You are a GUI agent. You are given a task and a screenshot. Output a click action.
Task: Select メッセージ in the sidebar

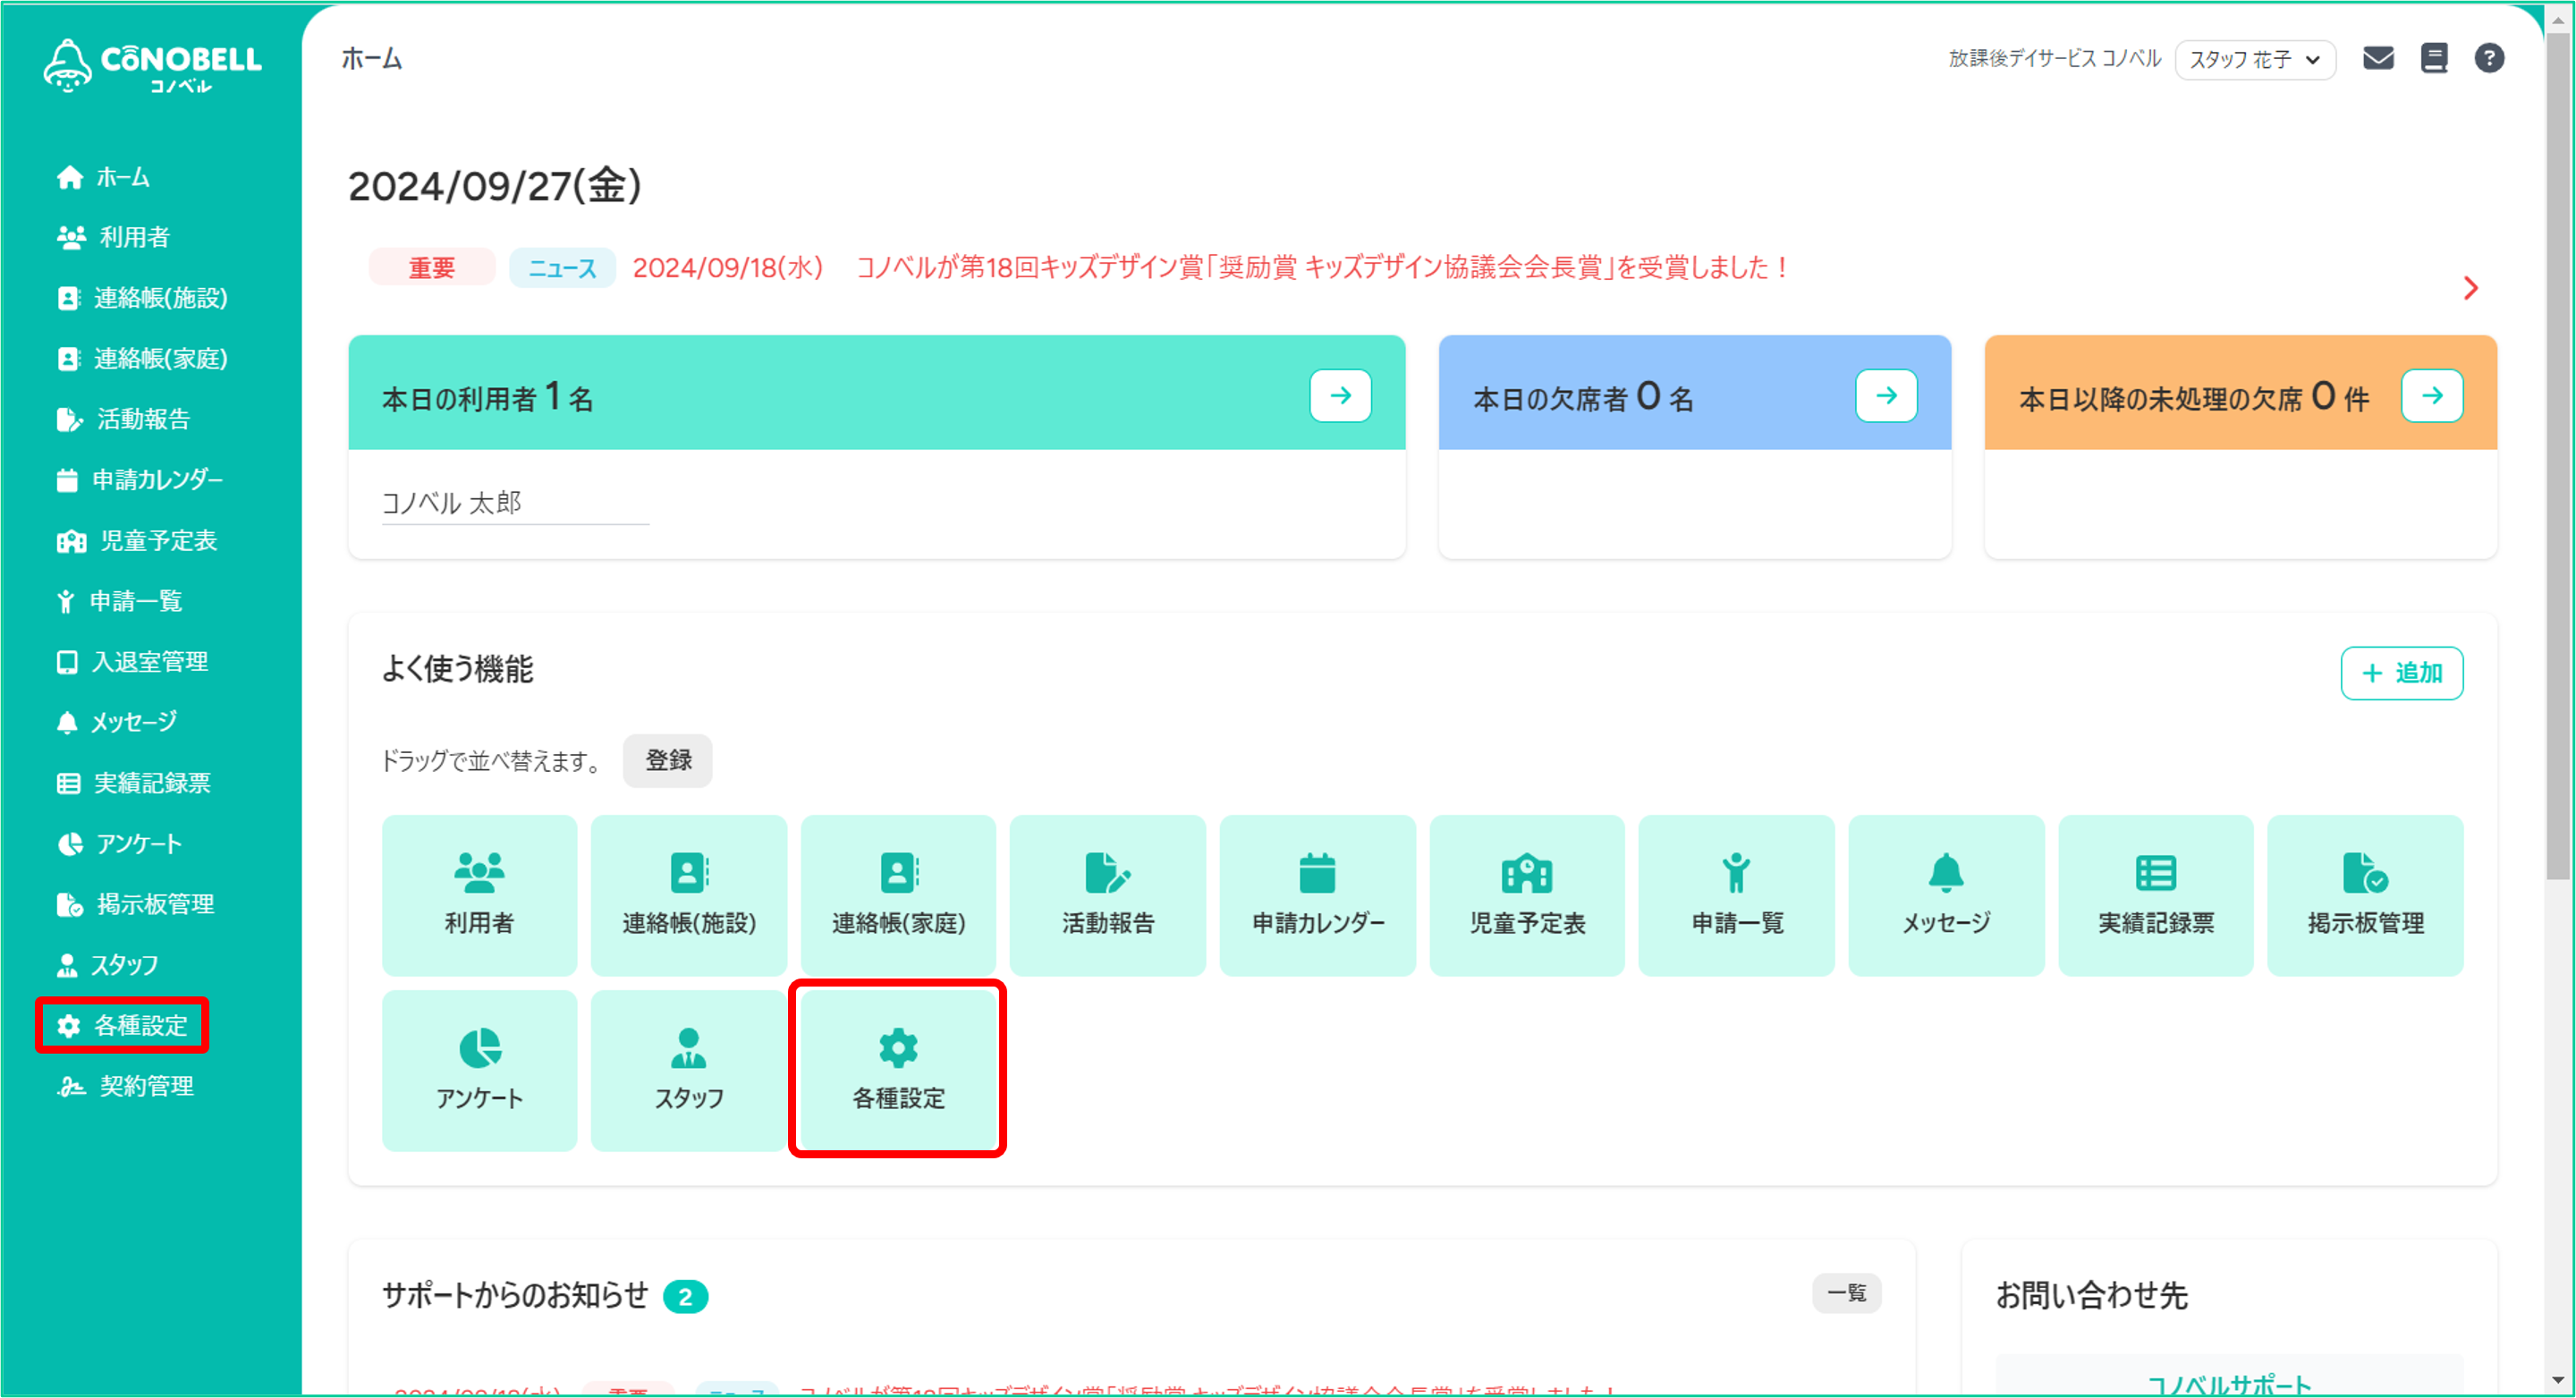pyautogui.click(x=117, y=722)
